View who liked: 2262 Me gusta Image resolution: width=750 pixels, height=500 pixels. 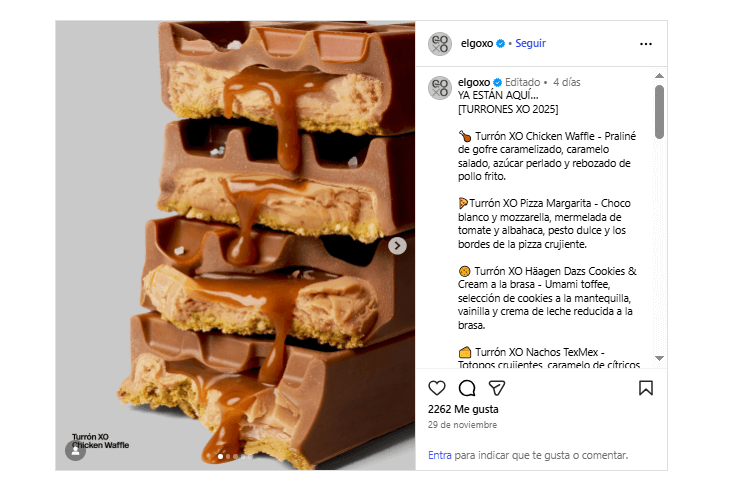pos(463,409)
